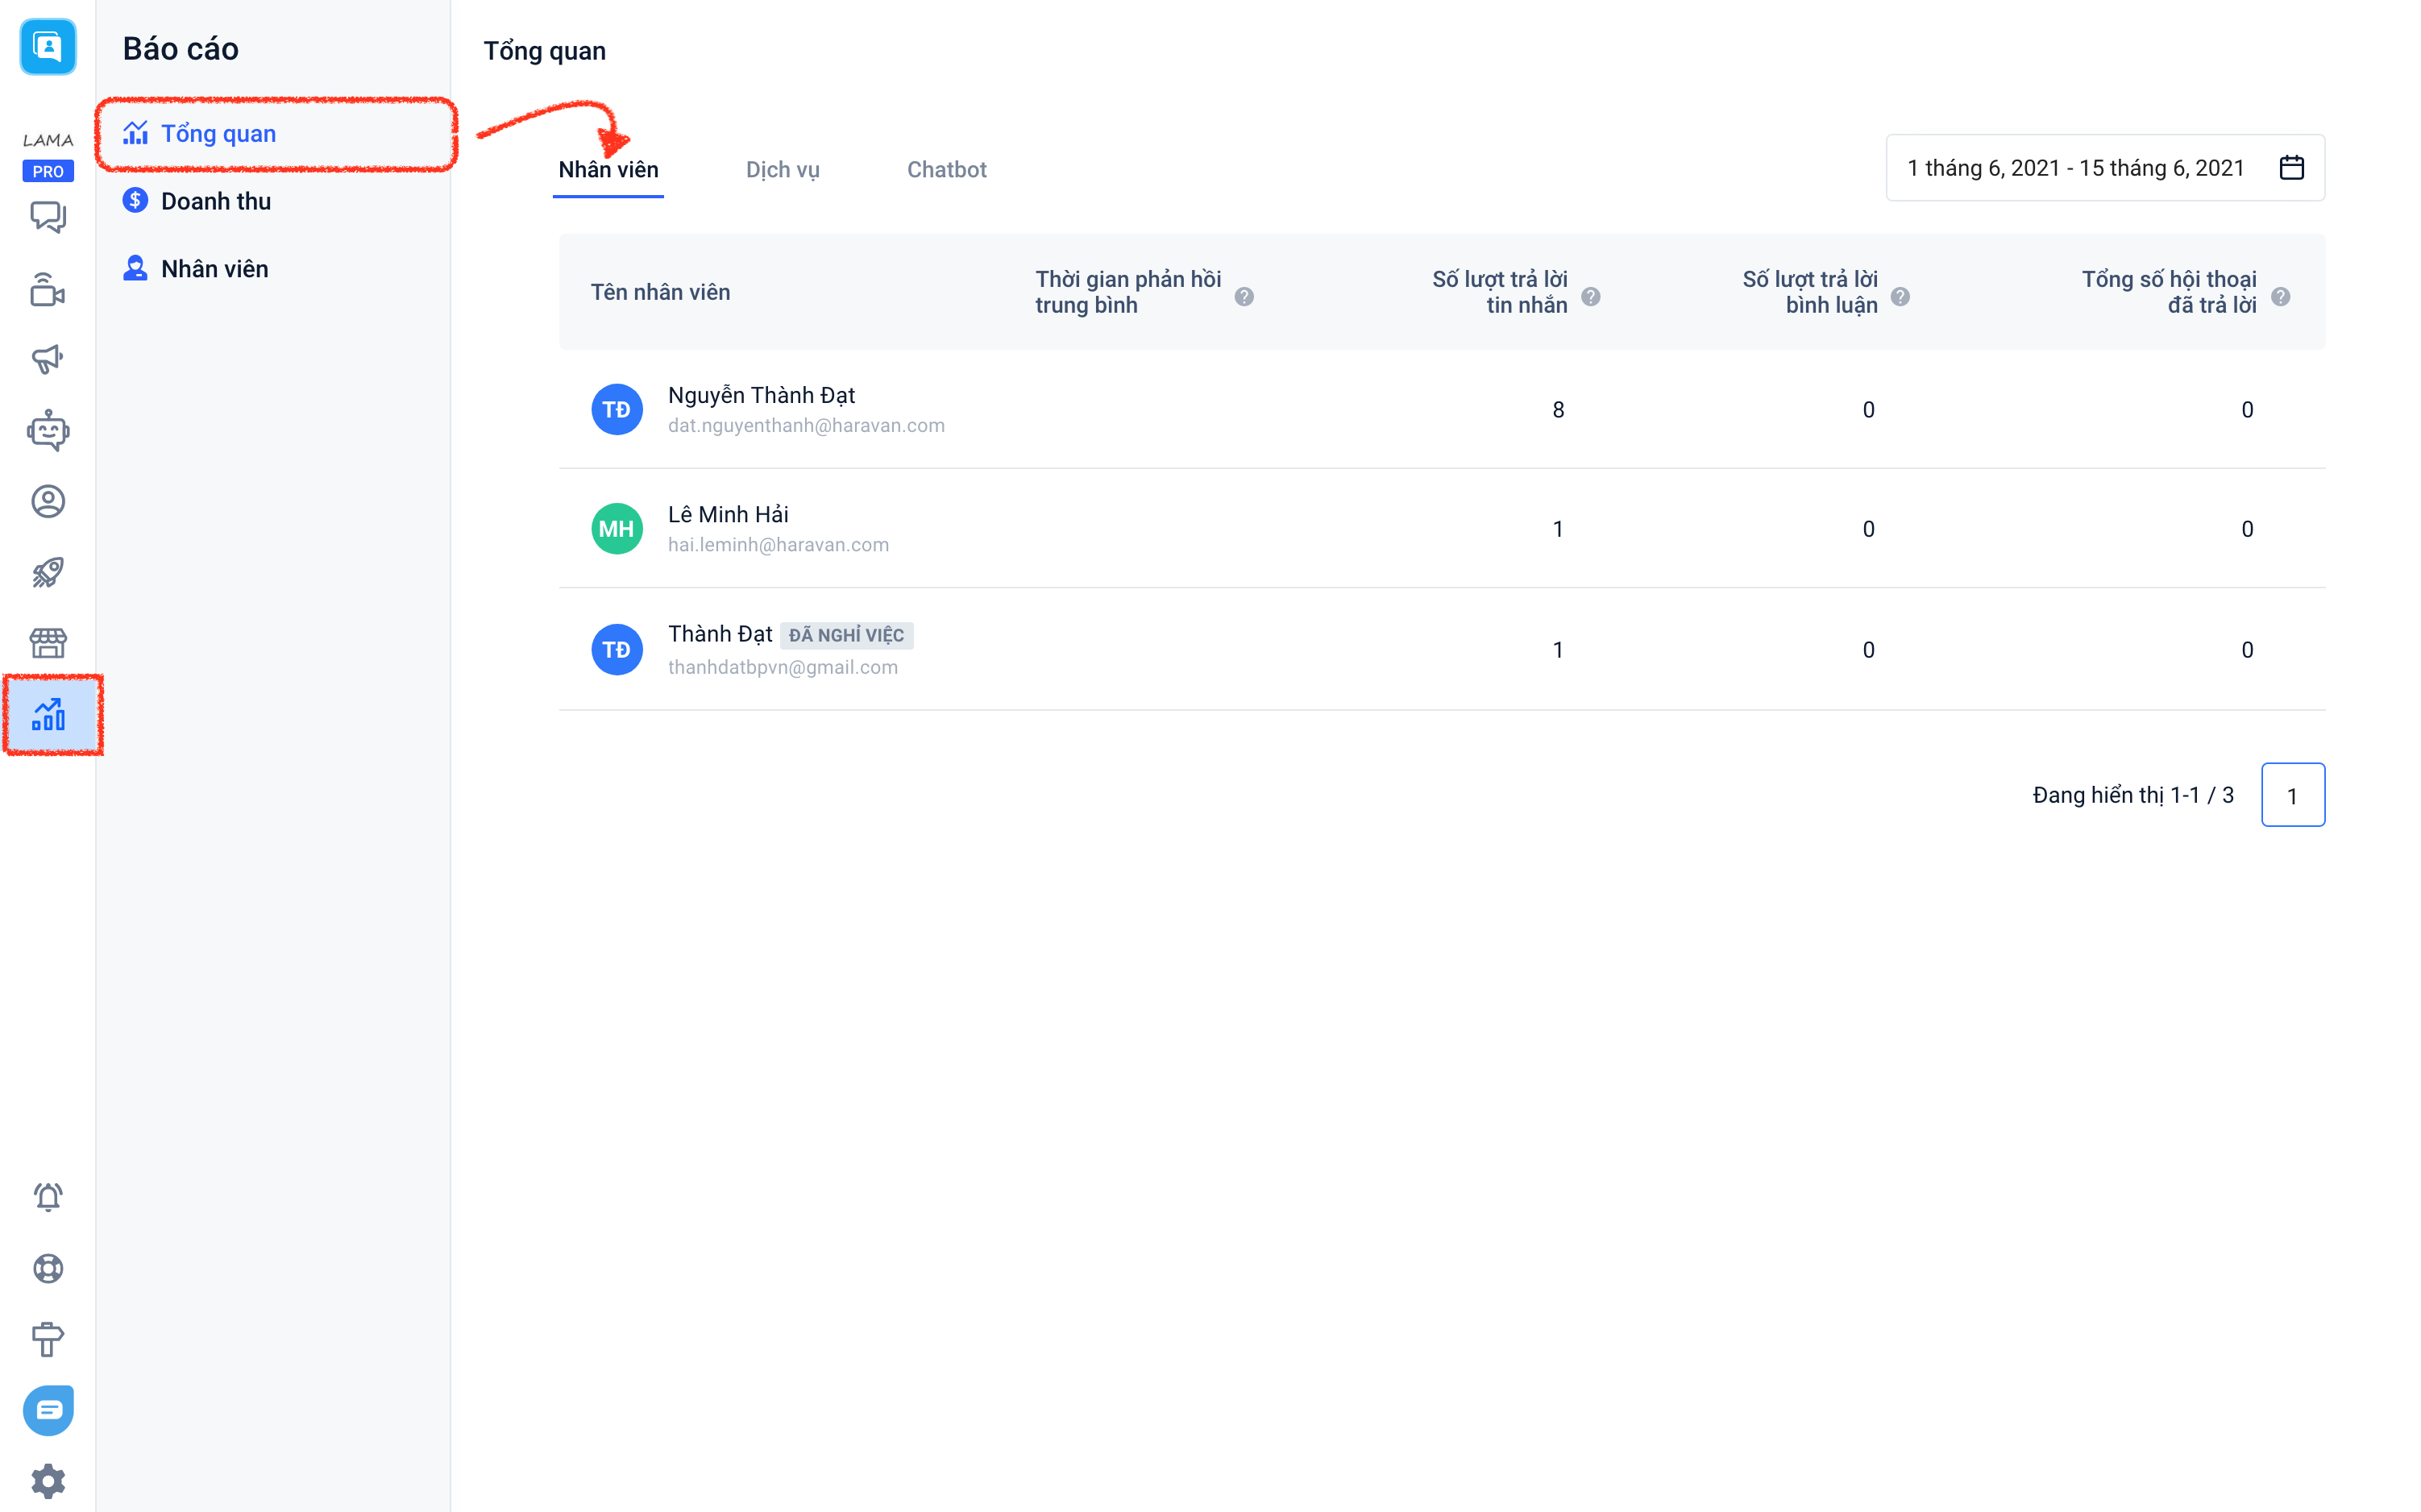Click help icon beside Thời gian phản hồi

(1244, 297)
